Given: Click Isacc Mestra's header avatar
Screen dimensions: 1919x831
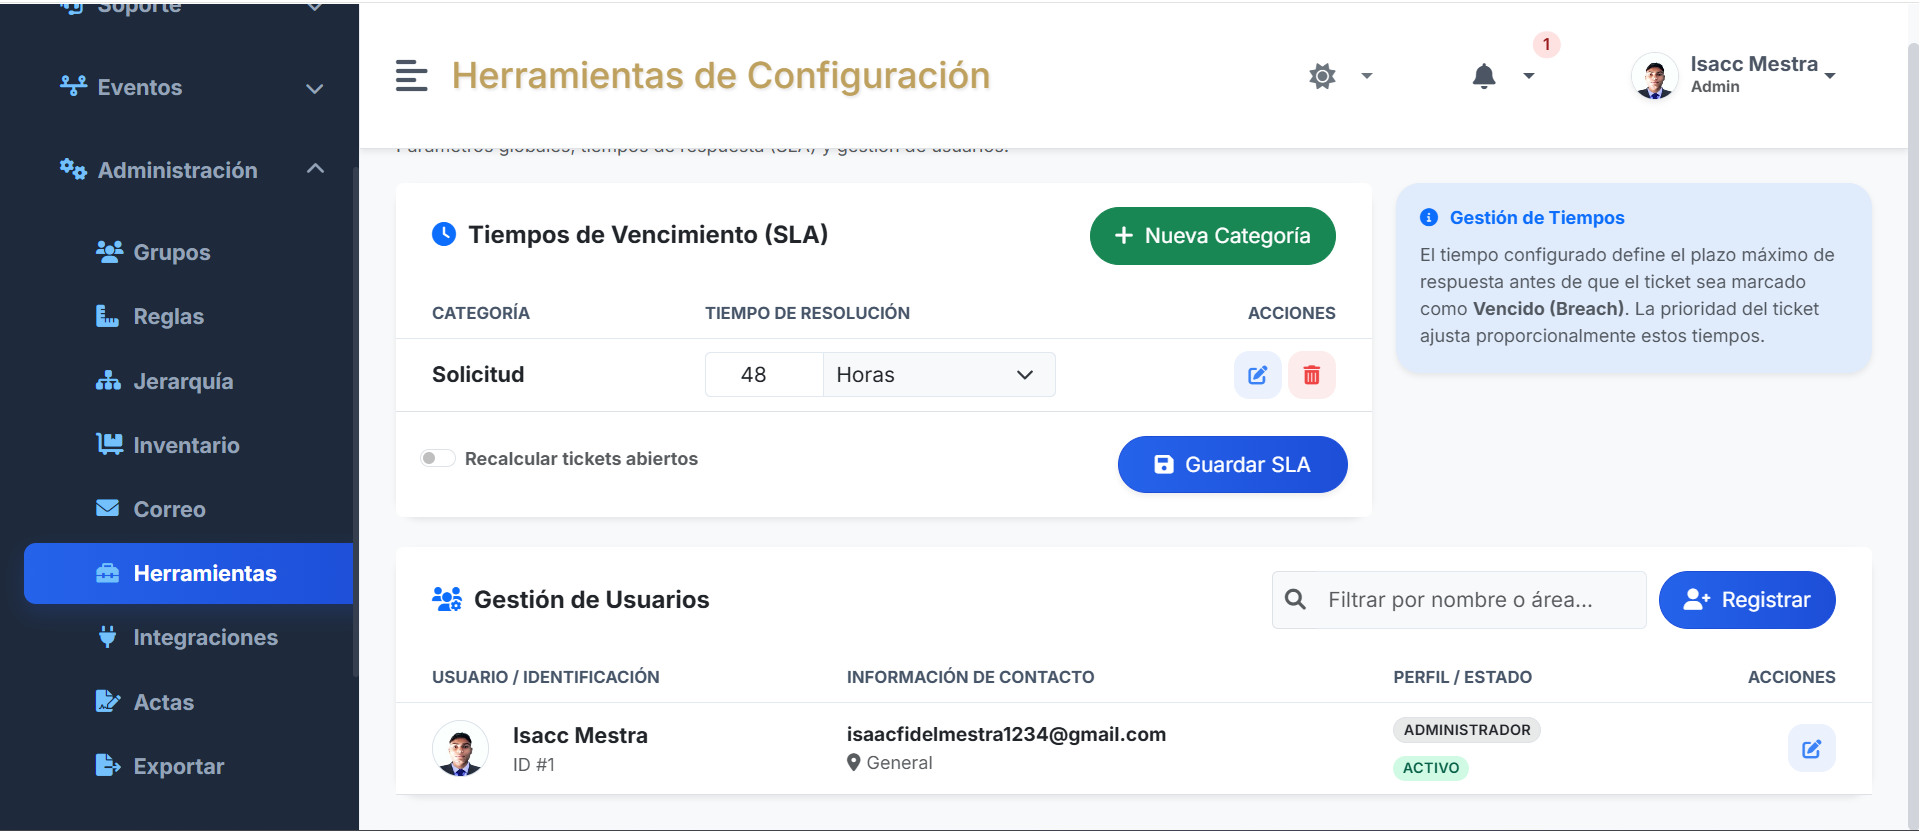Looking at the screenshot, I should click(1655, 76).
